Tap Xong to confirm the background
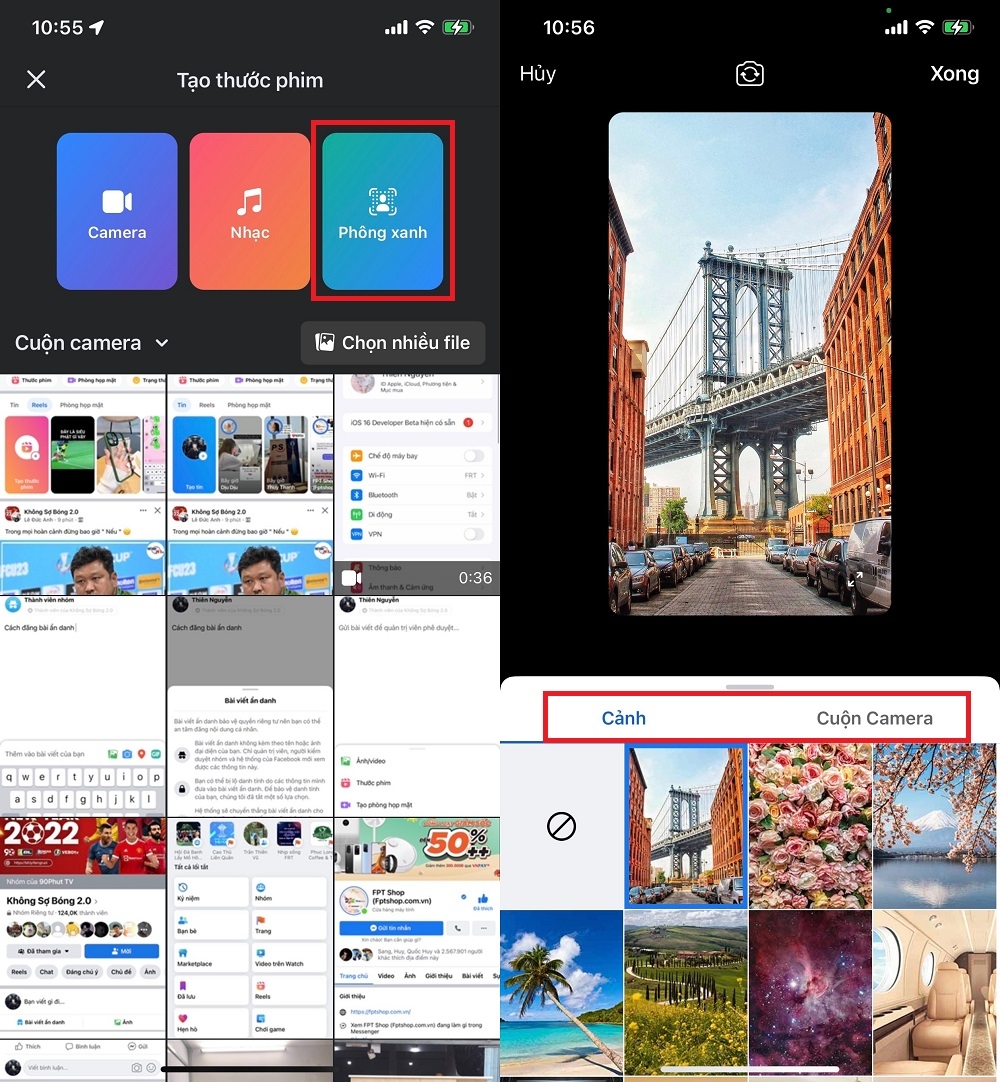The width and height of the screenshot is (1000, 1082). [954, 73]
